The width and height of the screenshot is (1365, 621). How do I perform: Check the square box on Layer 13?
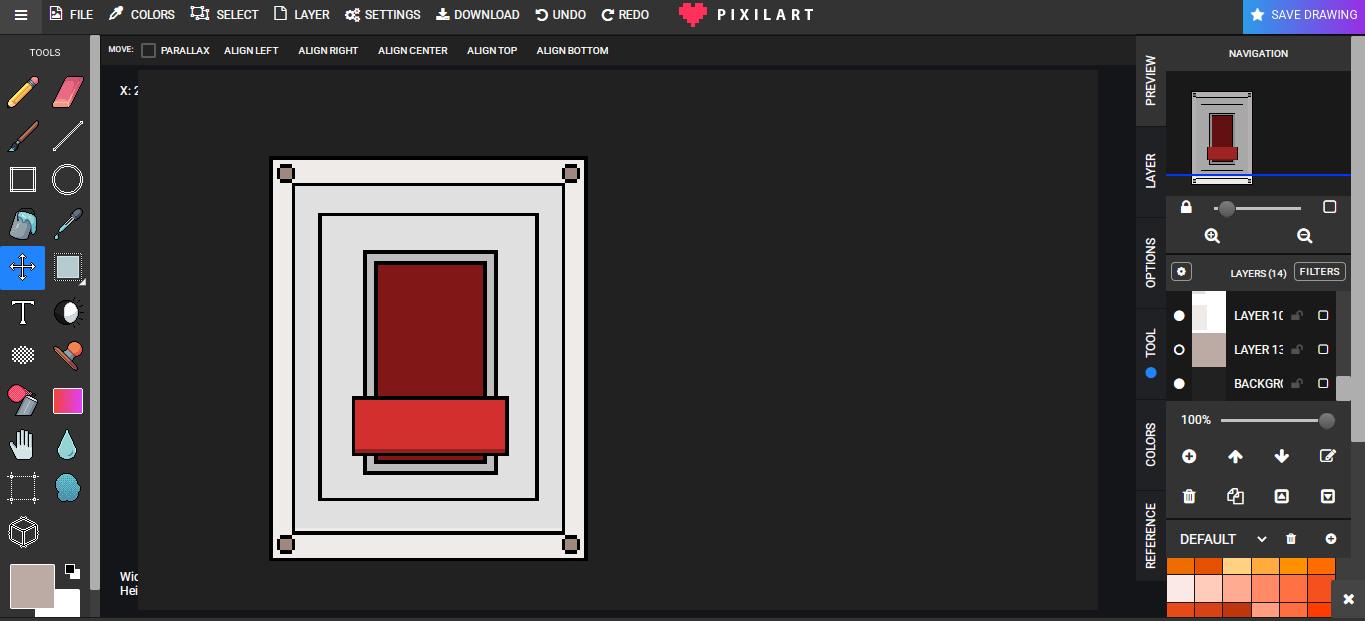coord(1323,350)
